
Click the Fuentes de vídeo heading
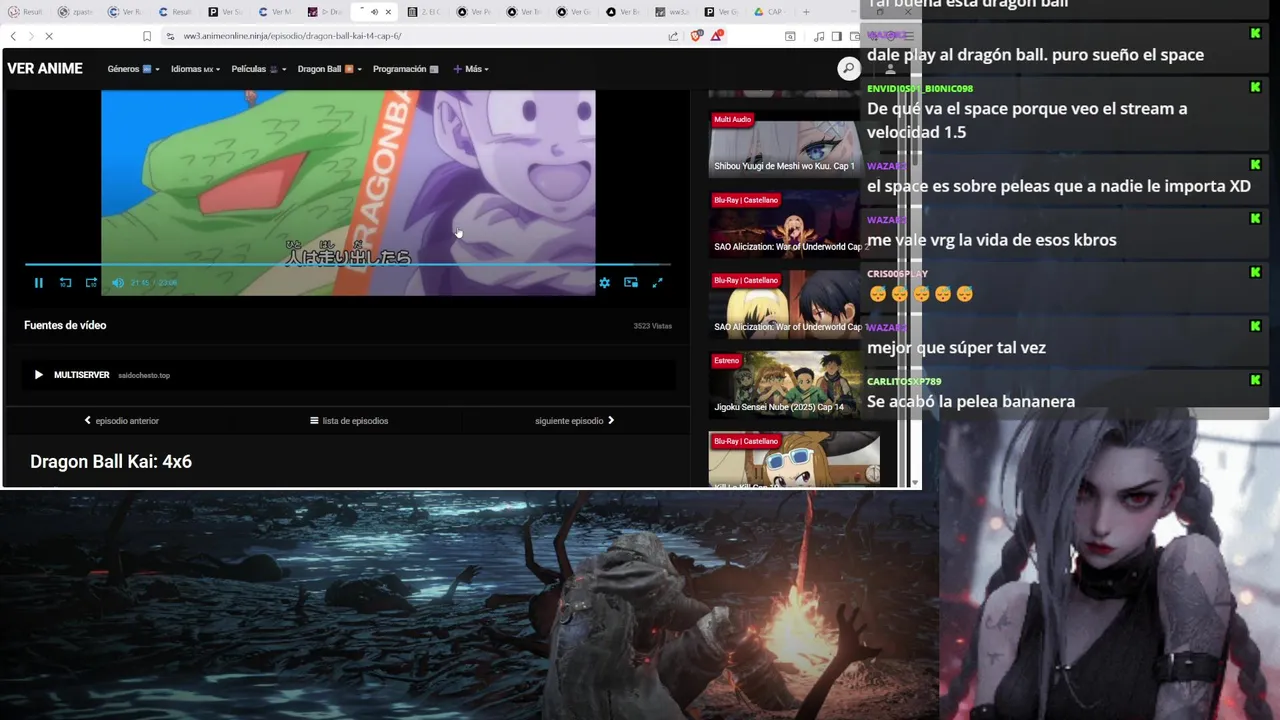65,325
